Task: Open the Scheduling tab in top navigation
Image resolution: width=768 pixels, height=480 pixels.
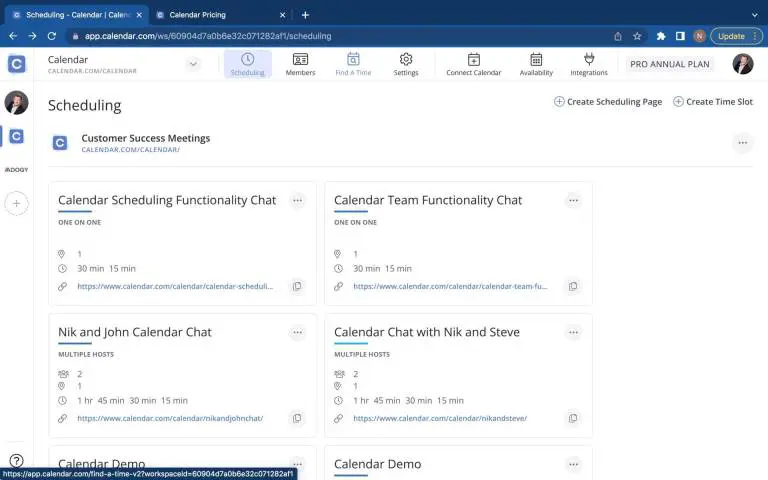Action: point(247,64)
